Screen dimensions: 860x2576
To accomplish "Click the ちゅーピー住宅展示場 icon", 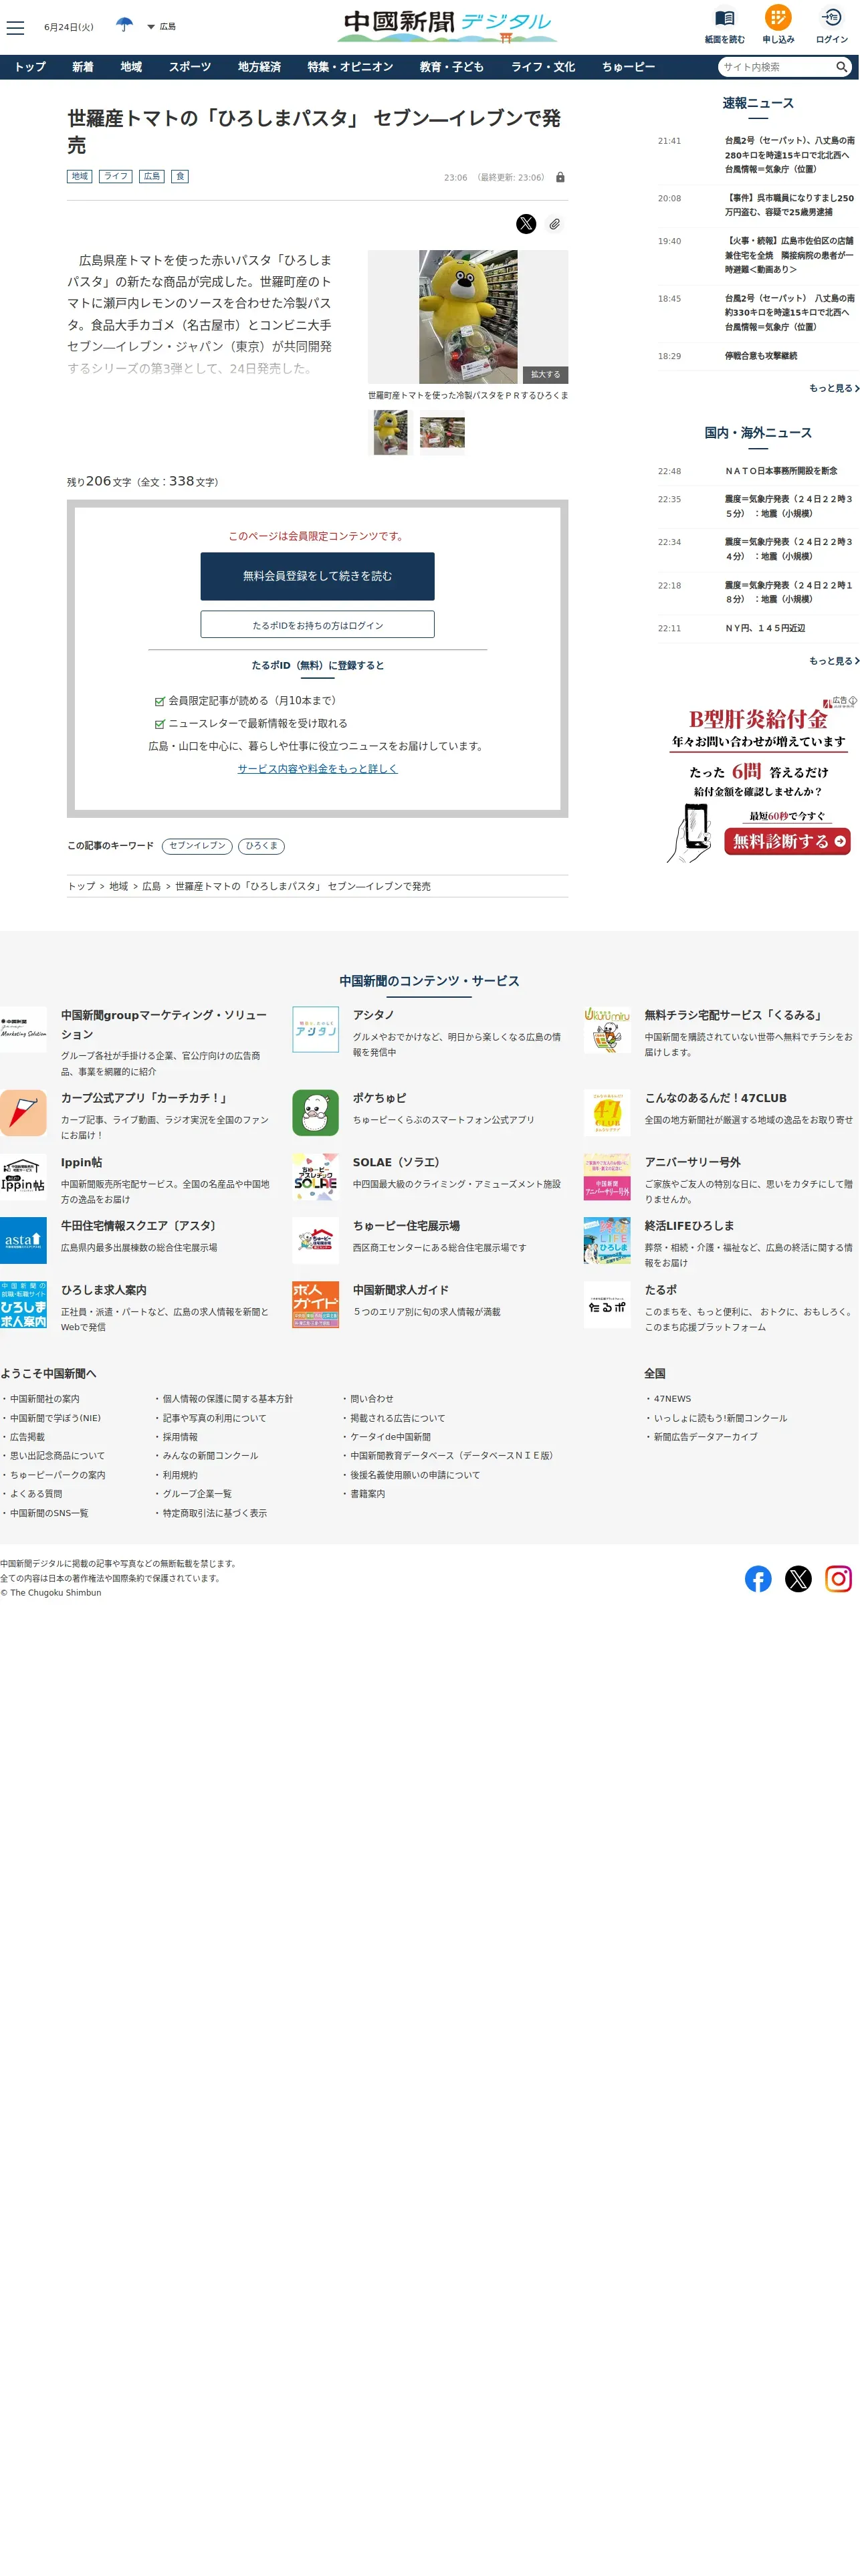I will [x=315, y=1241].
